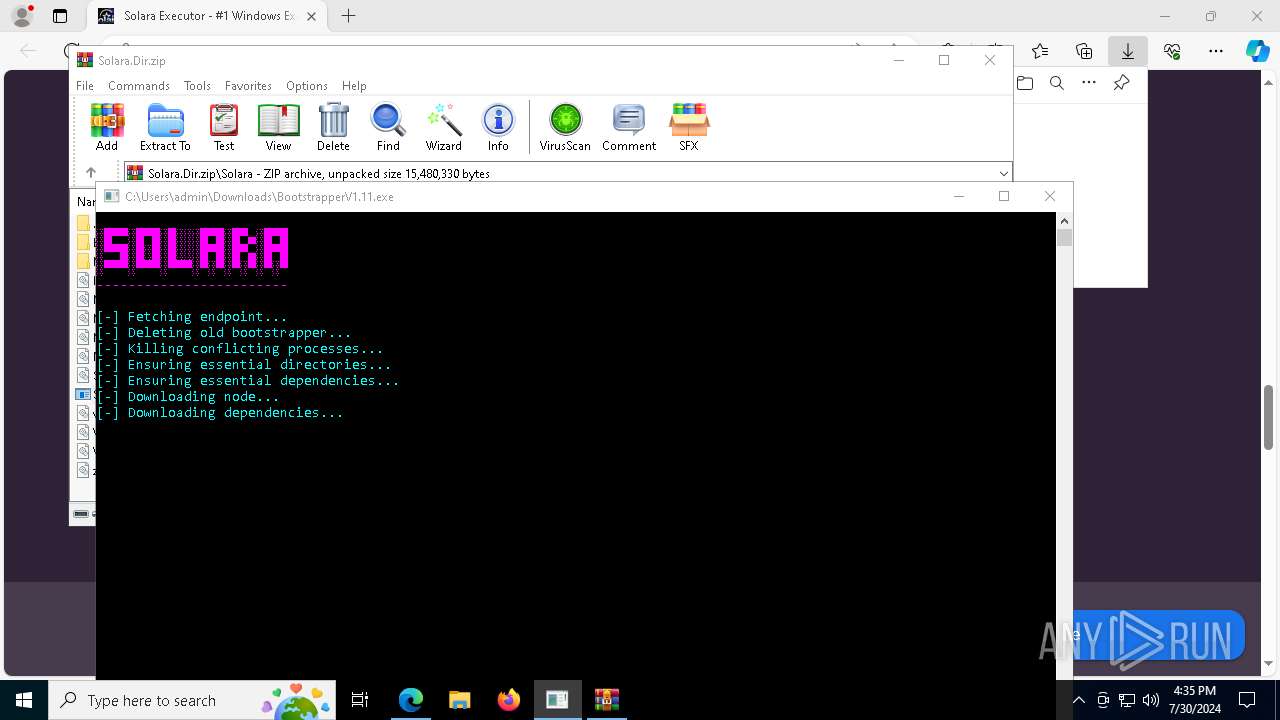Click the WinRAR Add toolbar icon

pos(107,127)
